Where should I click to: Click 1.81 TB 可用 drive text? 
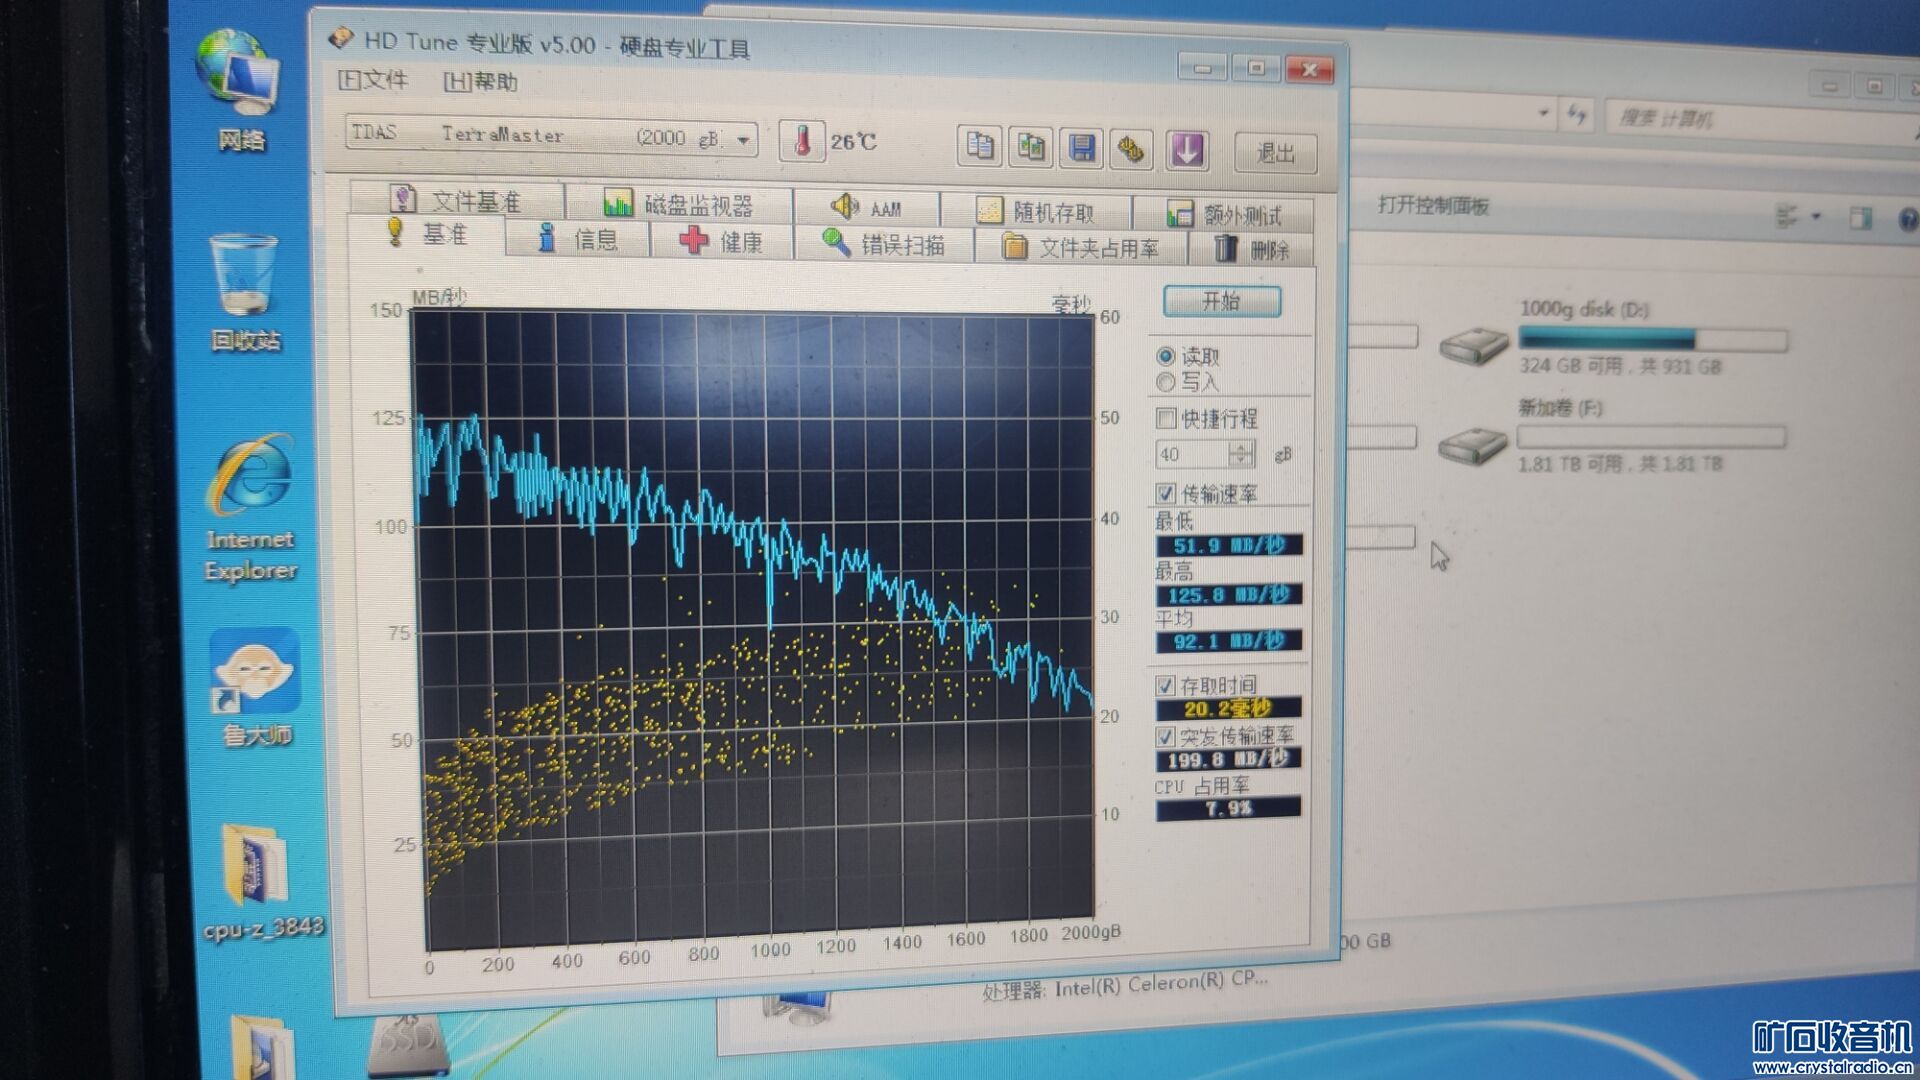coord(1620,464)
